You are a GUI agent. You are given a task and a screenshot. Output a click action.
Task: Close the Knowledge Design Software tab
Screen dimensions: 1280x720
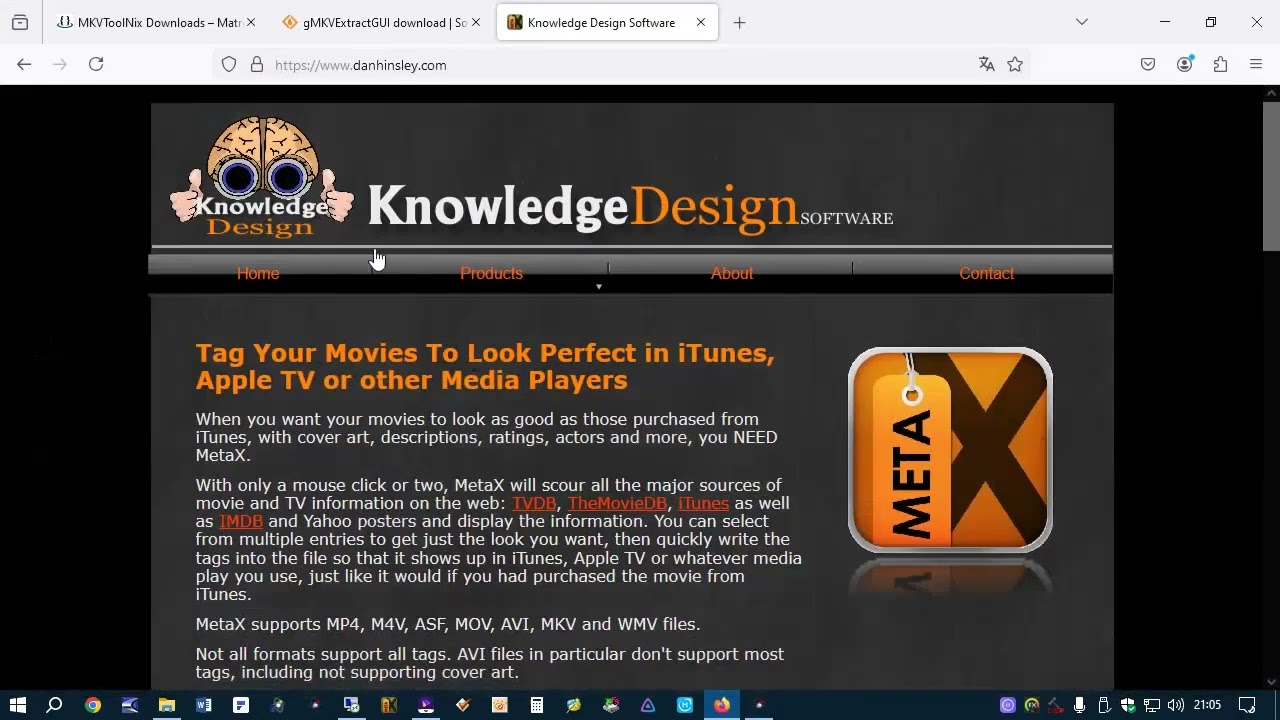click(x=700, y=22)
